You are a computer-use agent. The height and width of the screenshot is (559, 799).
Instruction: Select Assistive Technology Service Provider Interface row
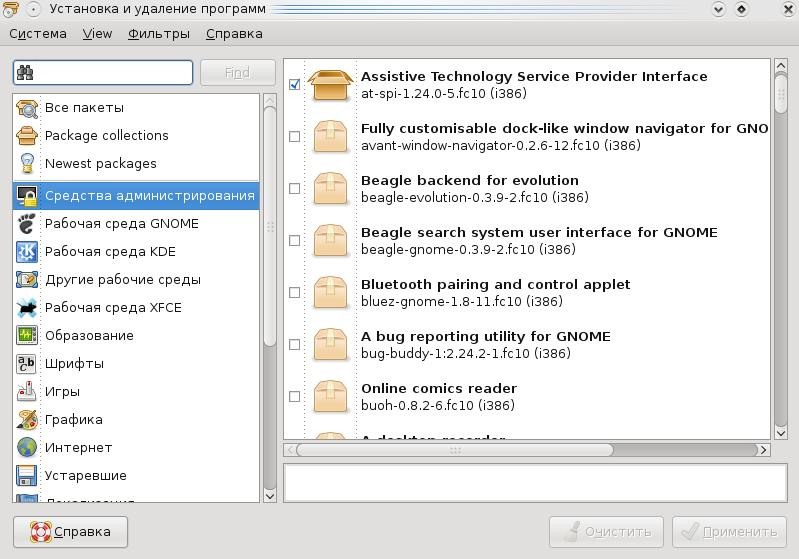pyautogui.click(x=527, y=85)
